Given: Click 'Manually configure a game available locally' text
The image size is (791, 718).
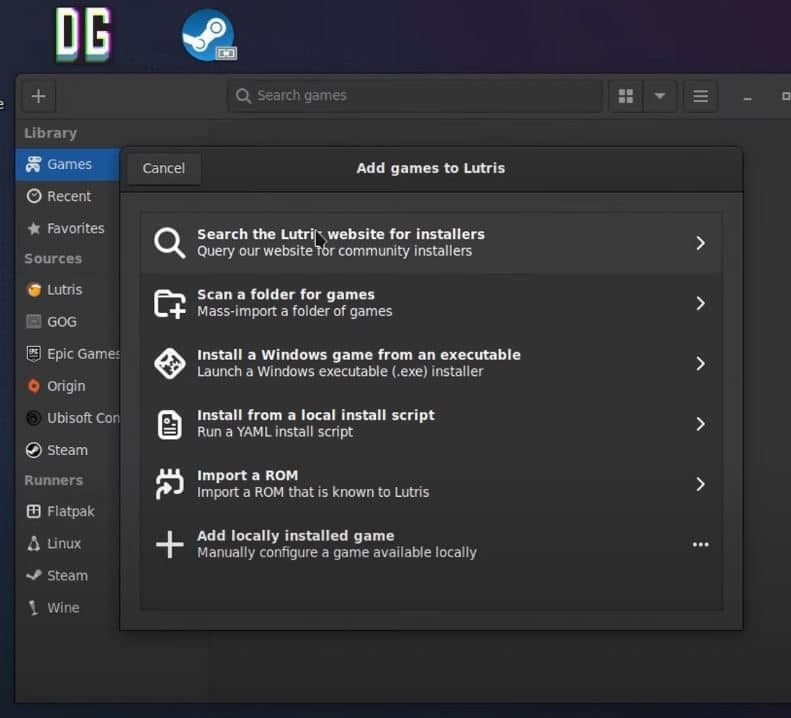Looking at the screenshot, I should click(336, 553).
